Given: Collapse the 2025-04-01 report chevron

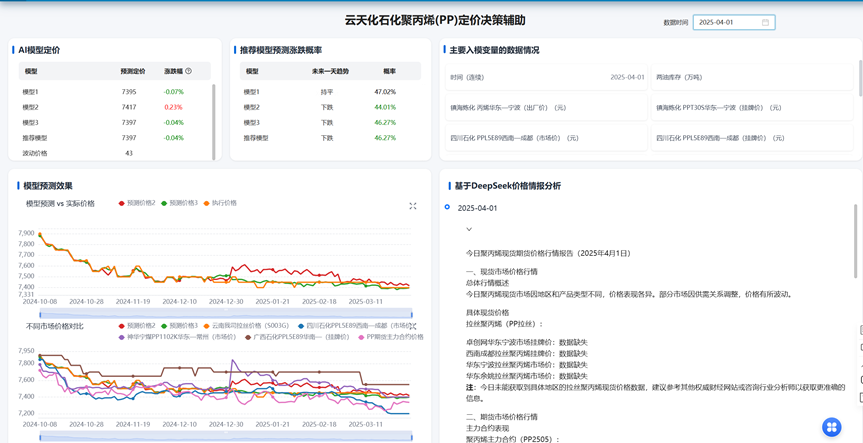Looking at the screenshot, I should 469,229.
